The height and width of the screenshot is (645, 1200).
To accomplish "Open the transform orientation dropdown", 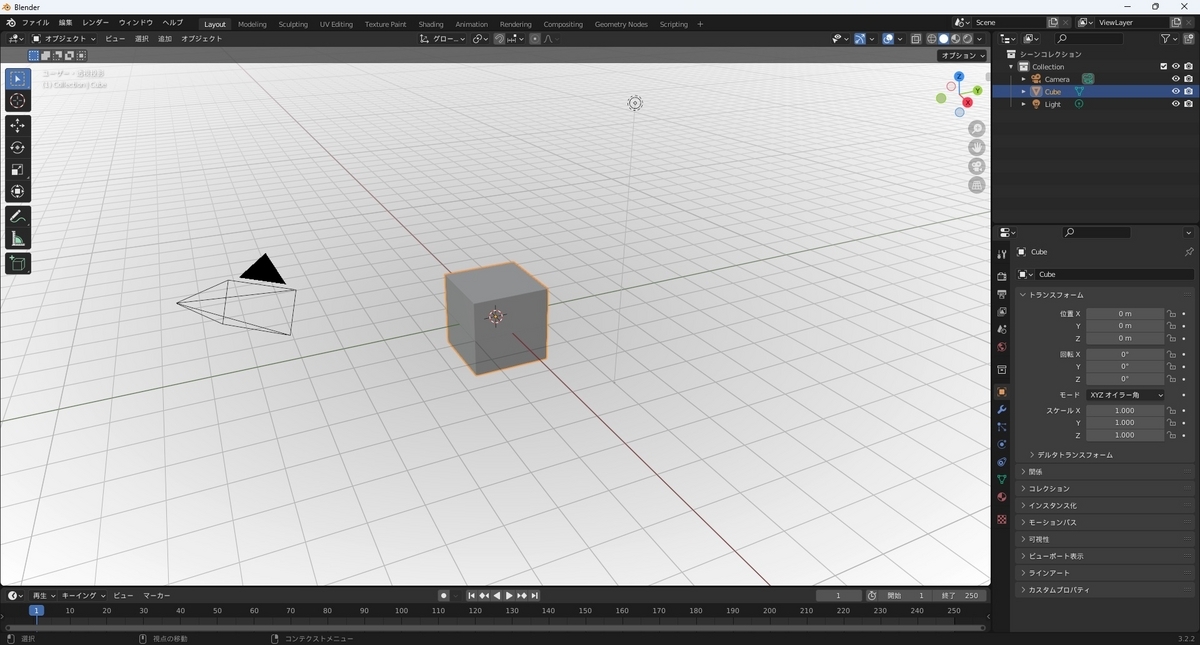I will 442,39.
